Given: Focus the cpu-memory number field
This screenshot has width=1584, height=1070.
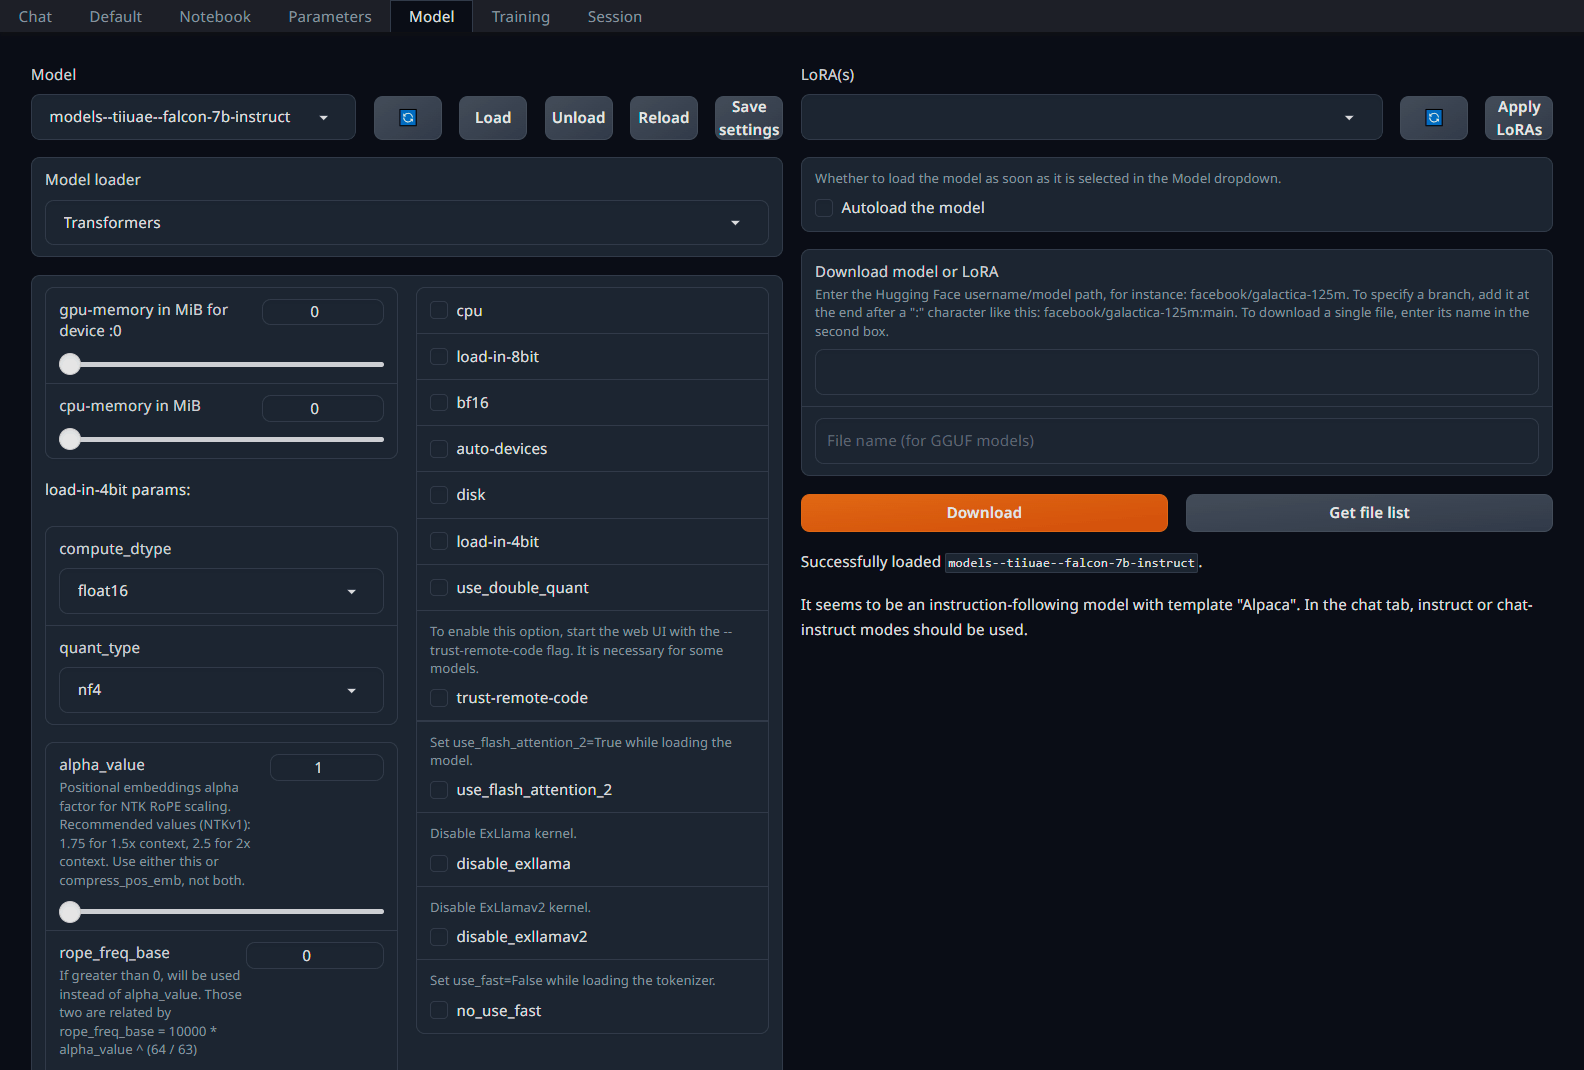Looking at the screenshot, I should (323, 408).
